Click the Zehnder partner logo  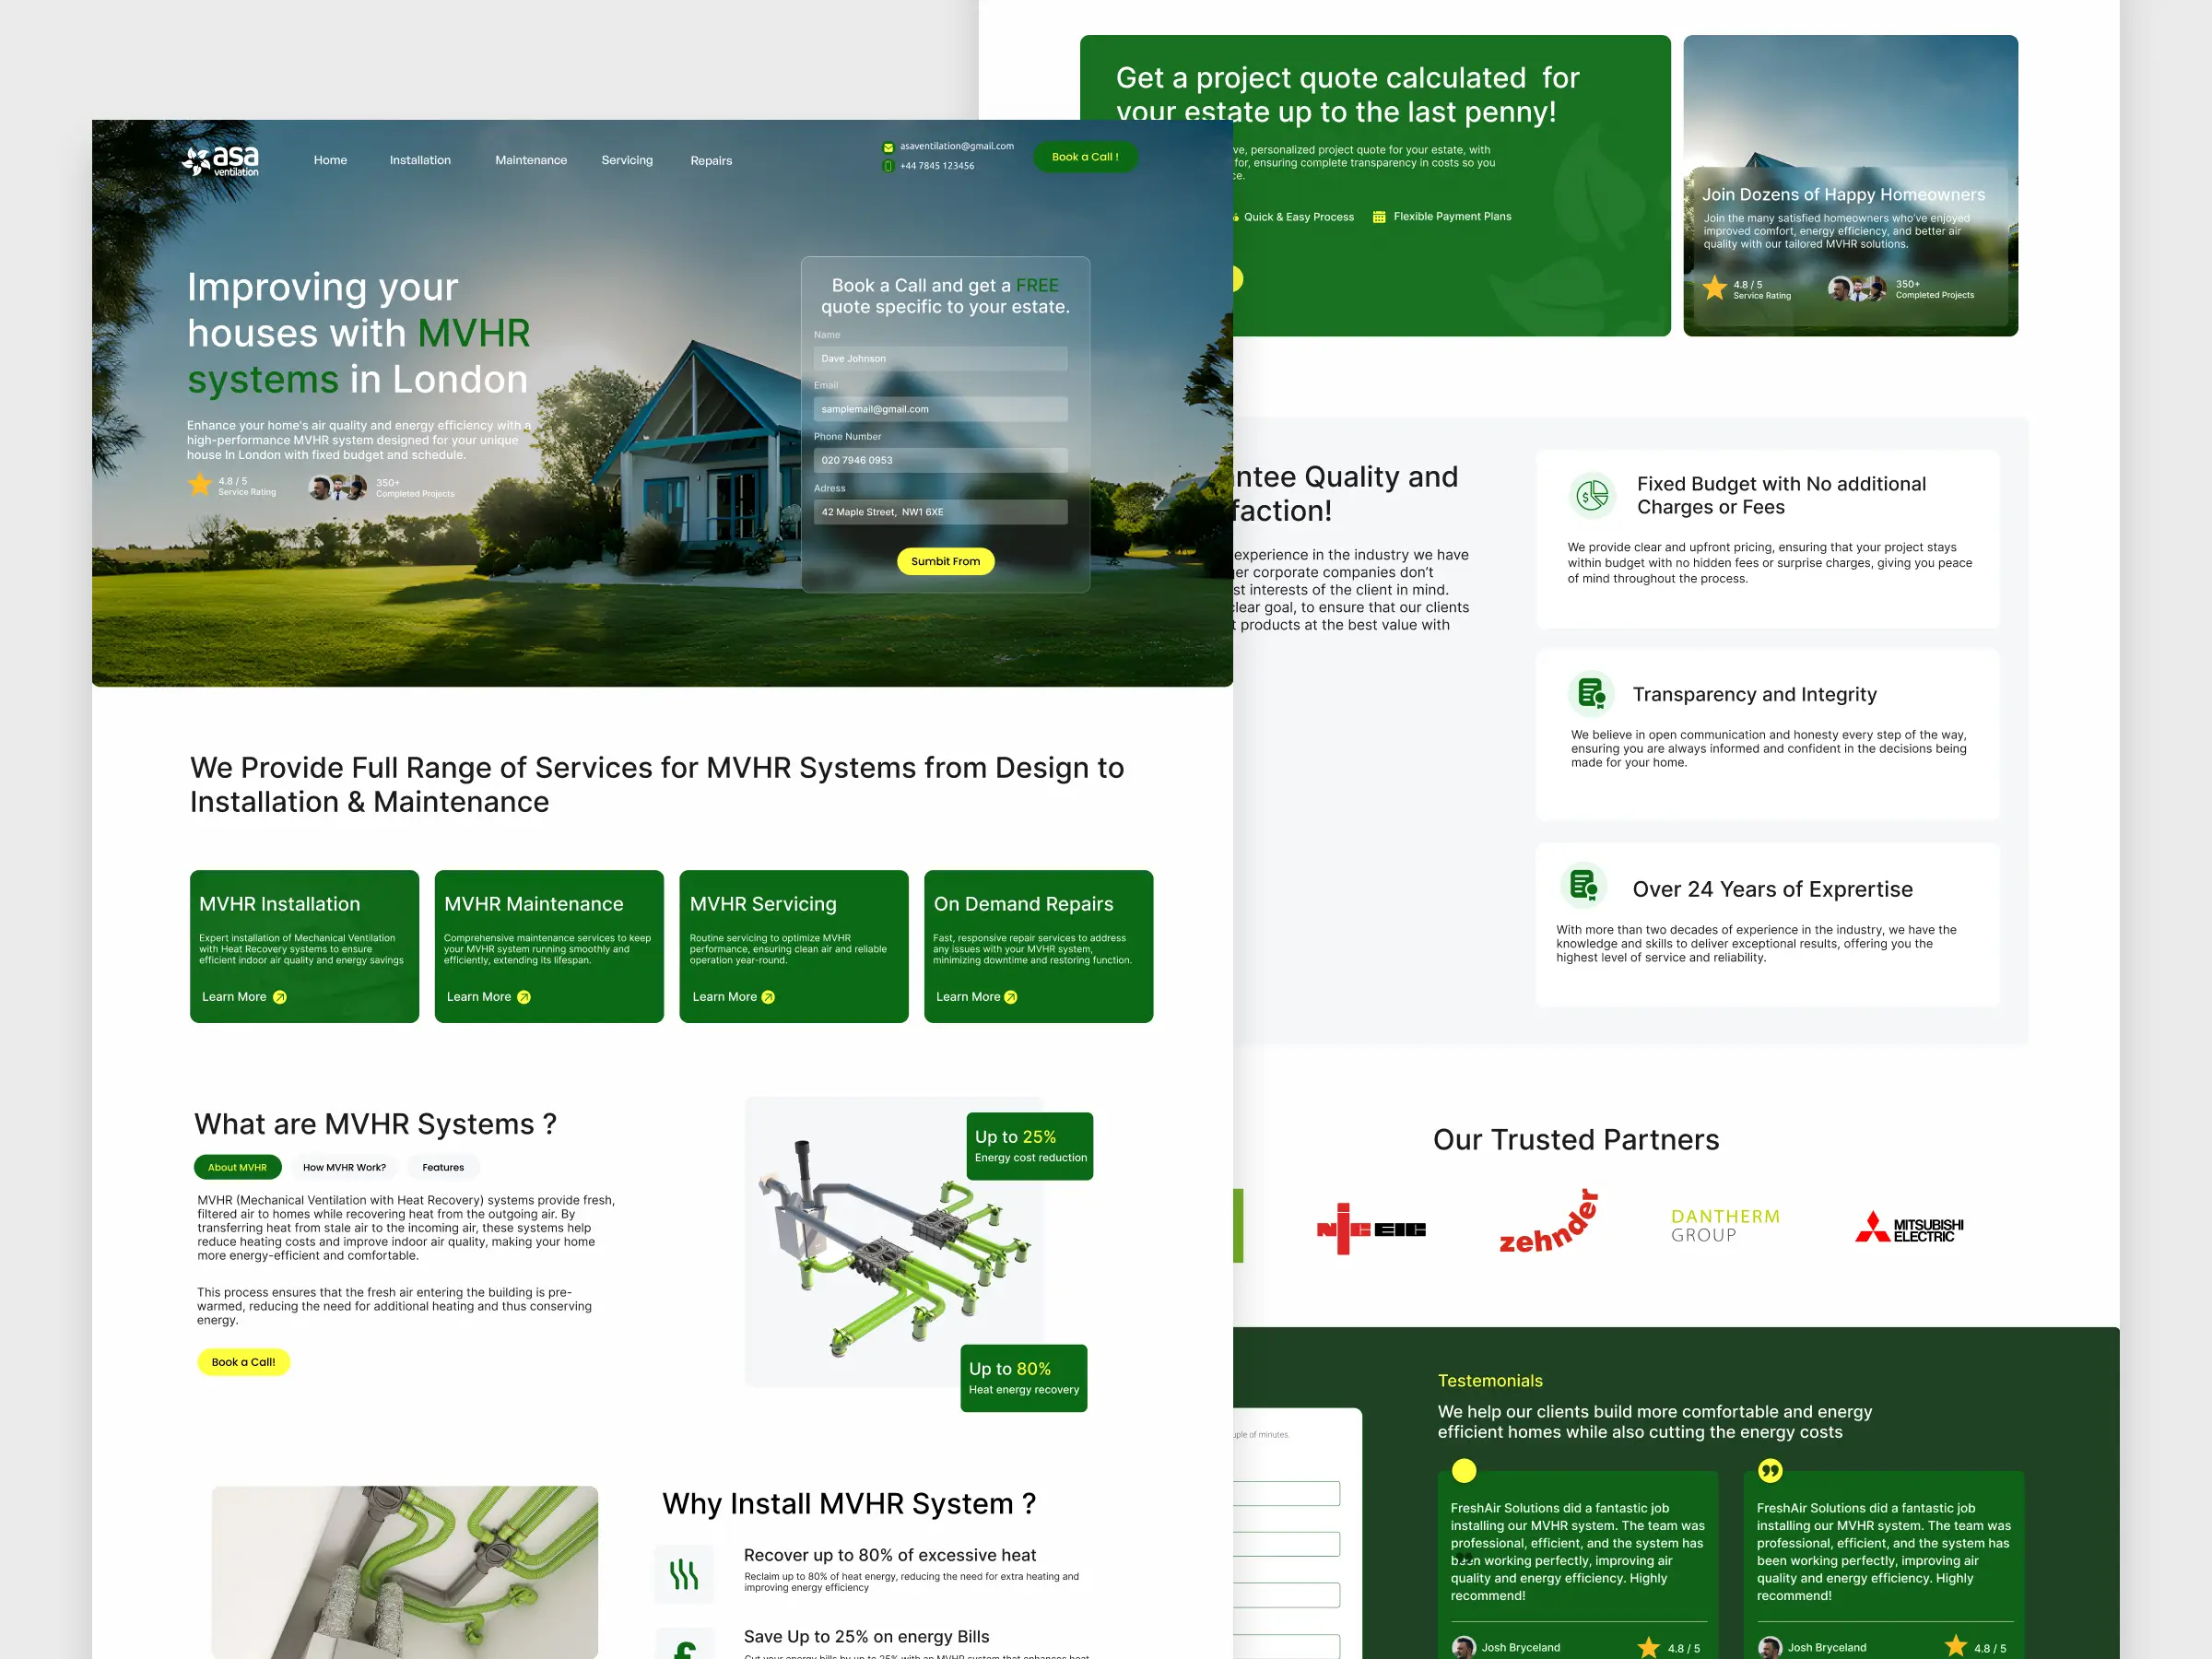click(1548, 1225)
